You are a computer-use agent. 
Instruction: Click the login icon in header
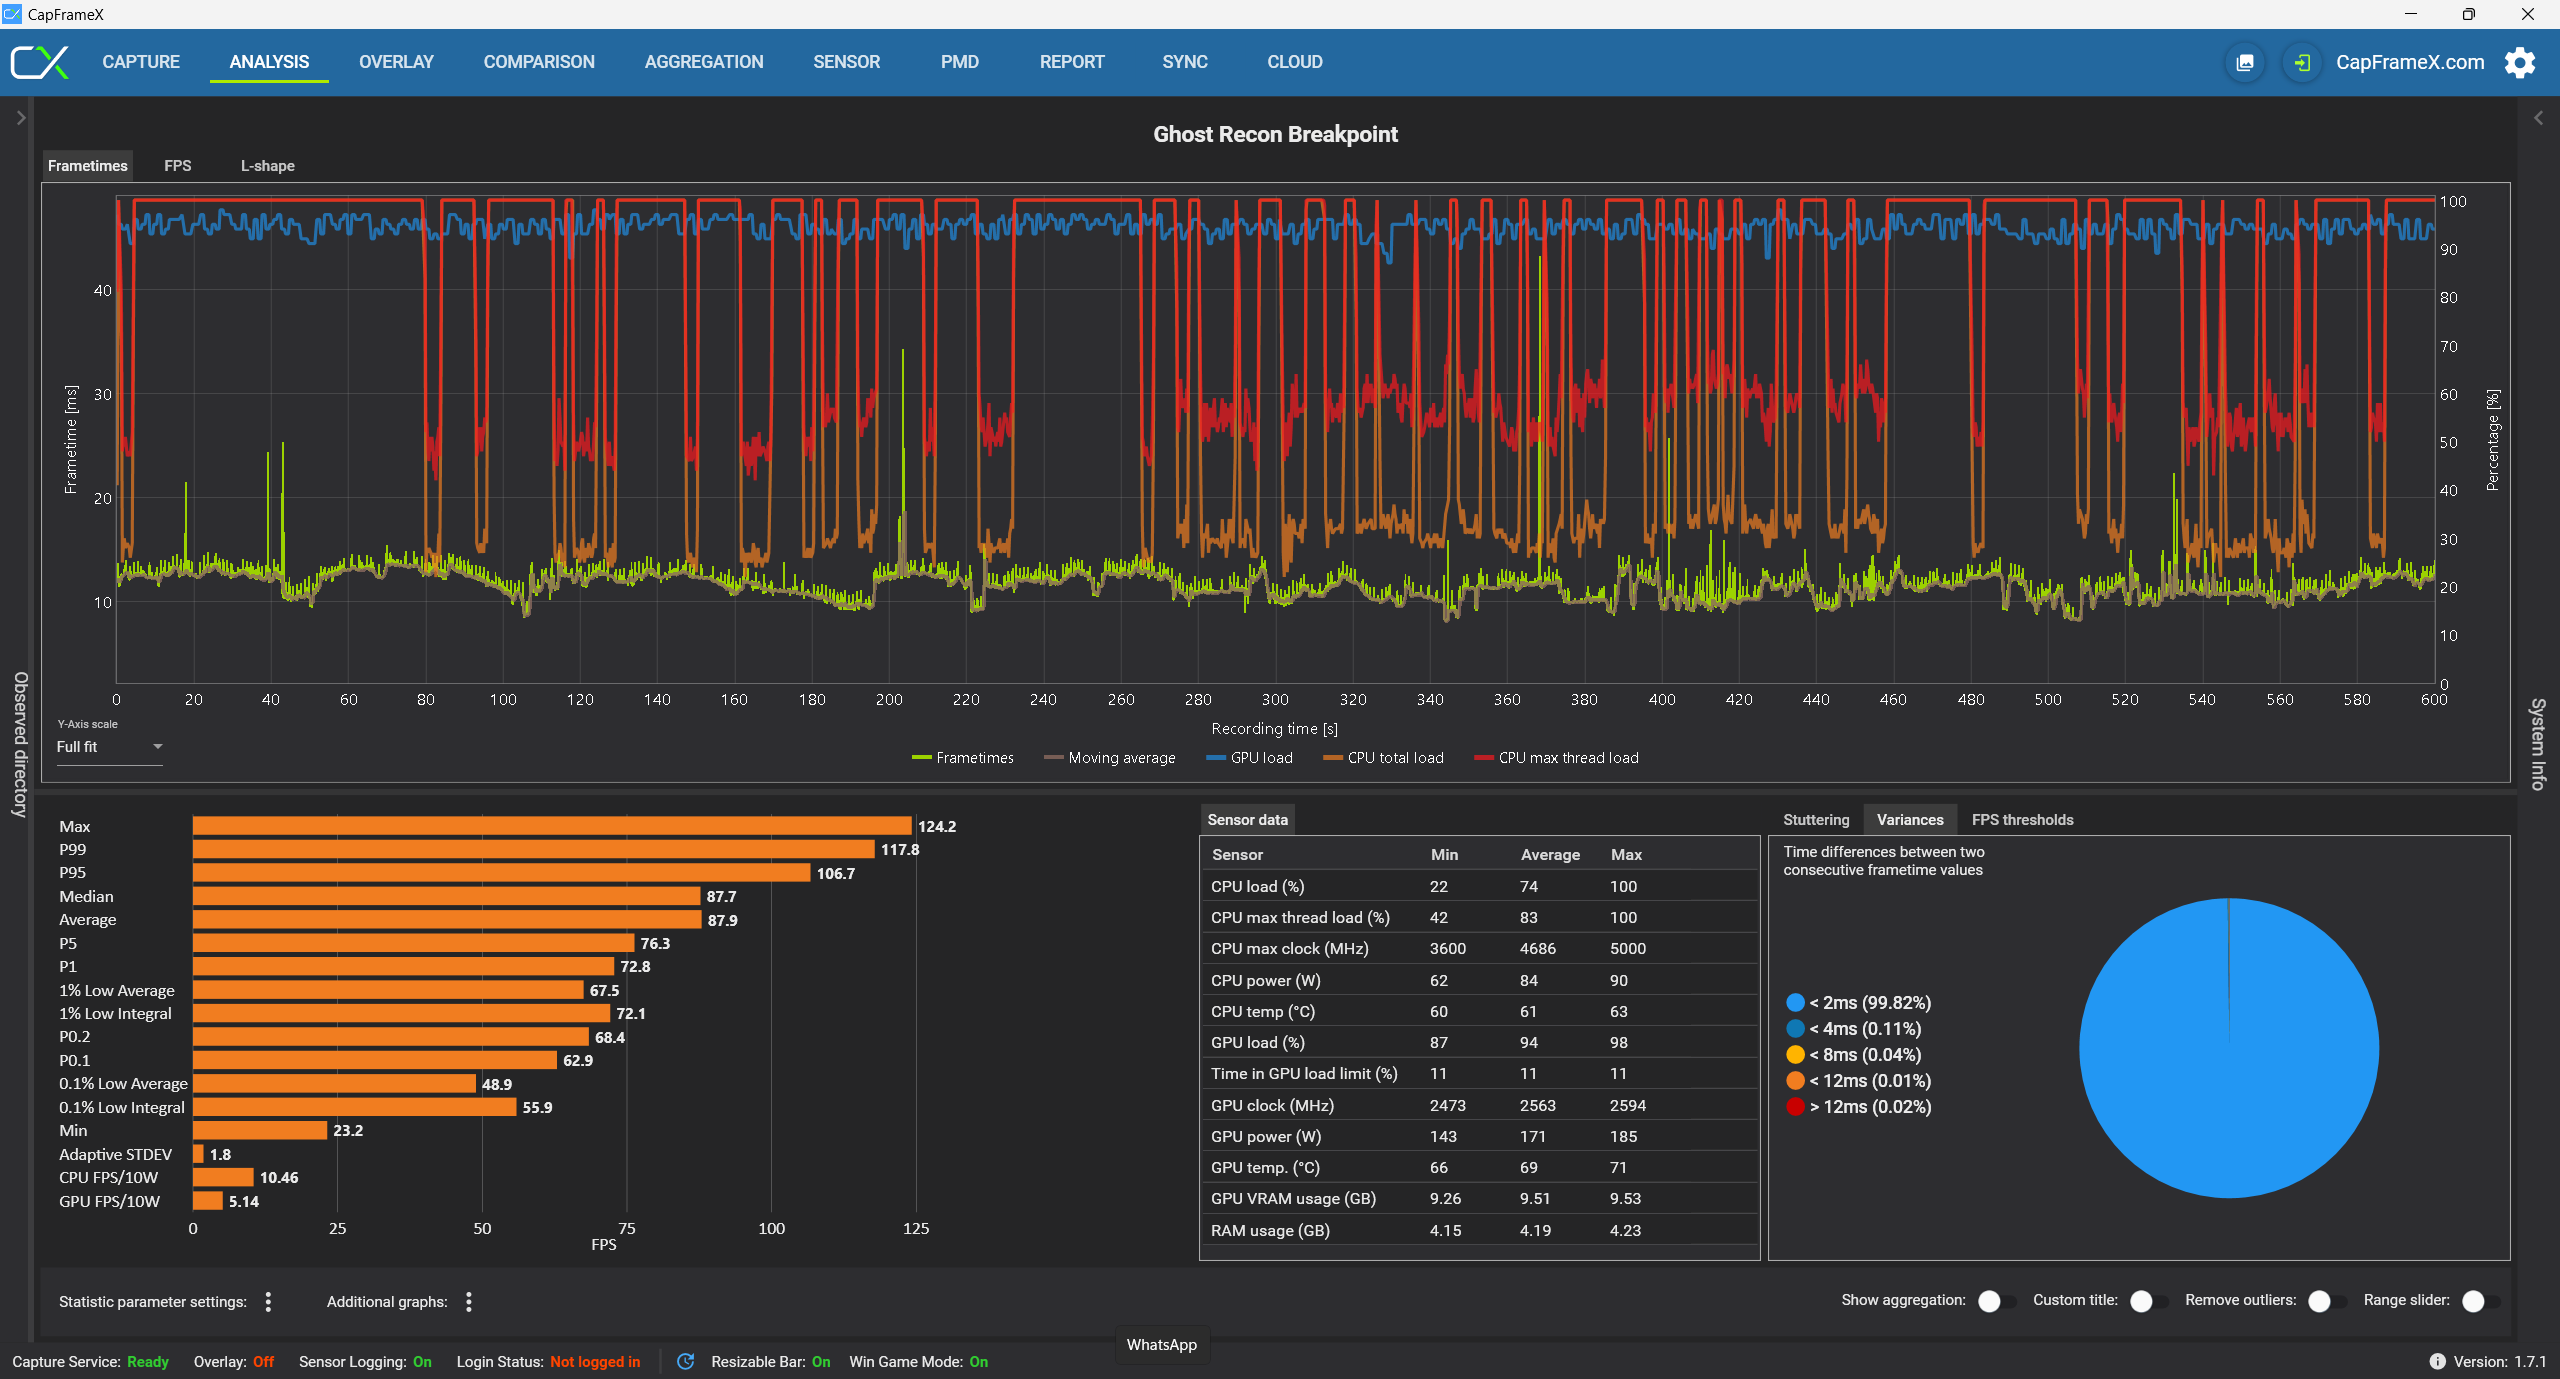coord(2302,63)
